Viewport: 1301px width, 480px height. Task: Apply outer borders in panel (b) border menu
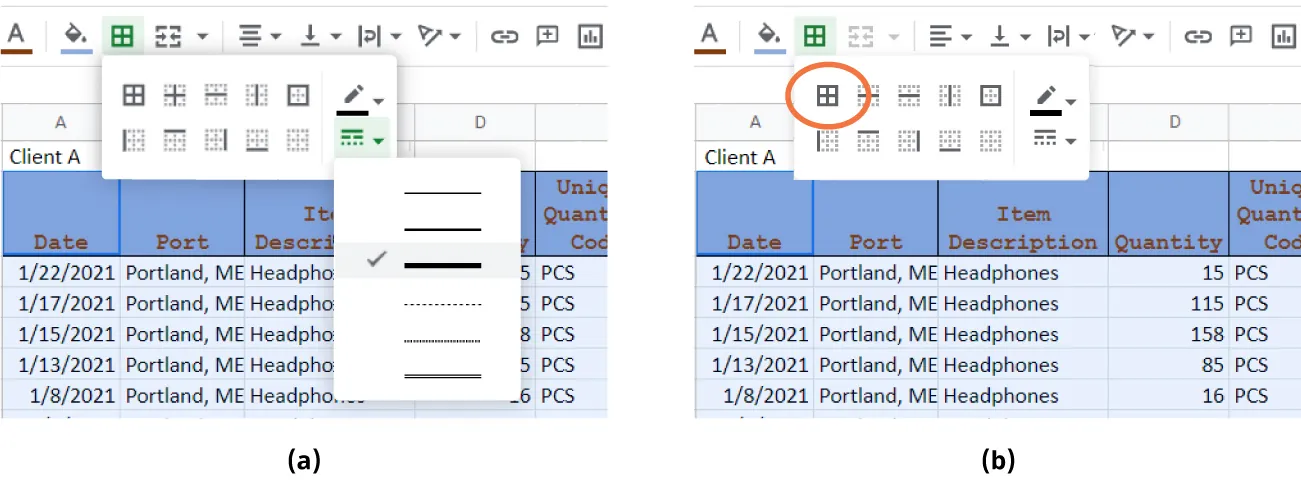[989, 96]
